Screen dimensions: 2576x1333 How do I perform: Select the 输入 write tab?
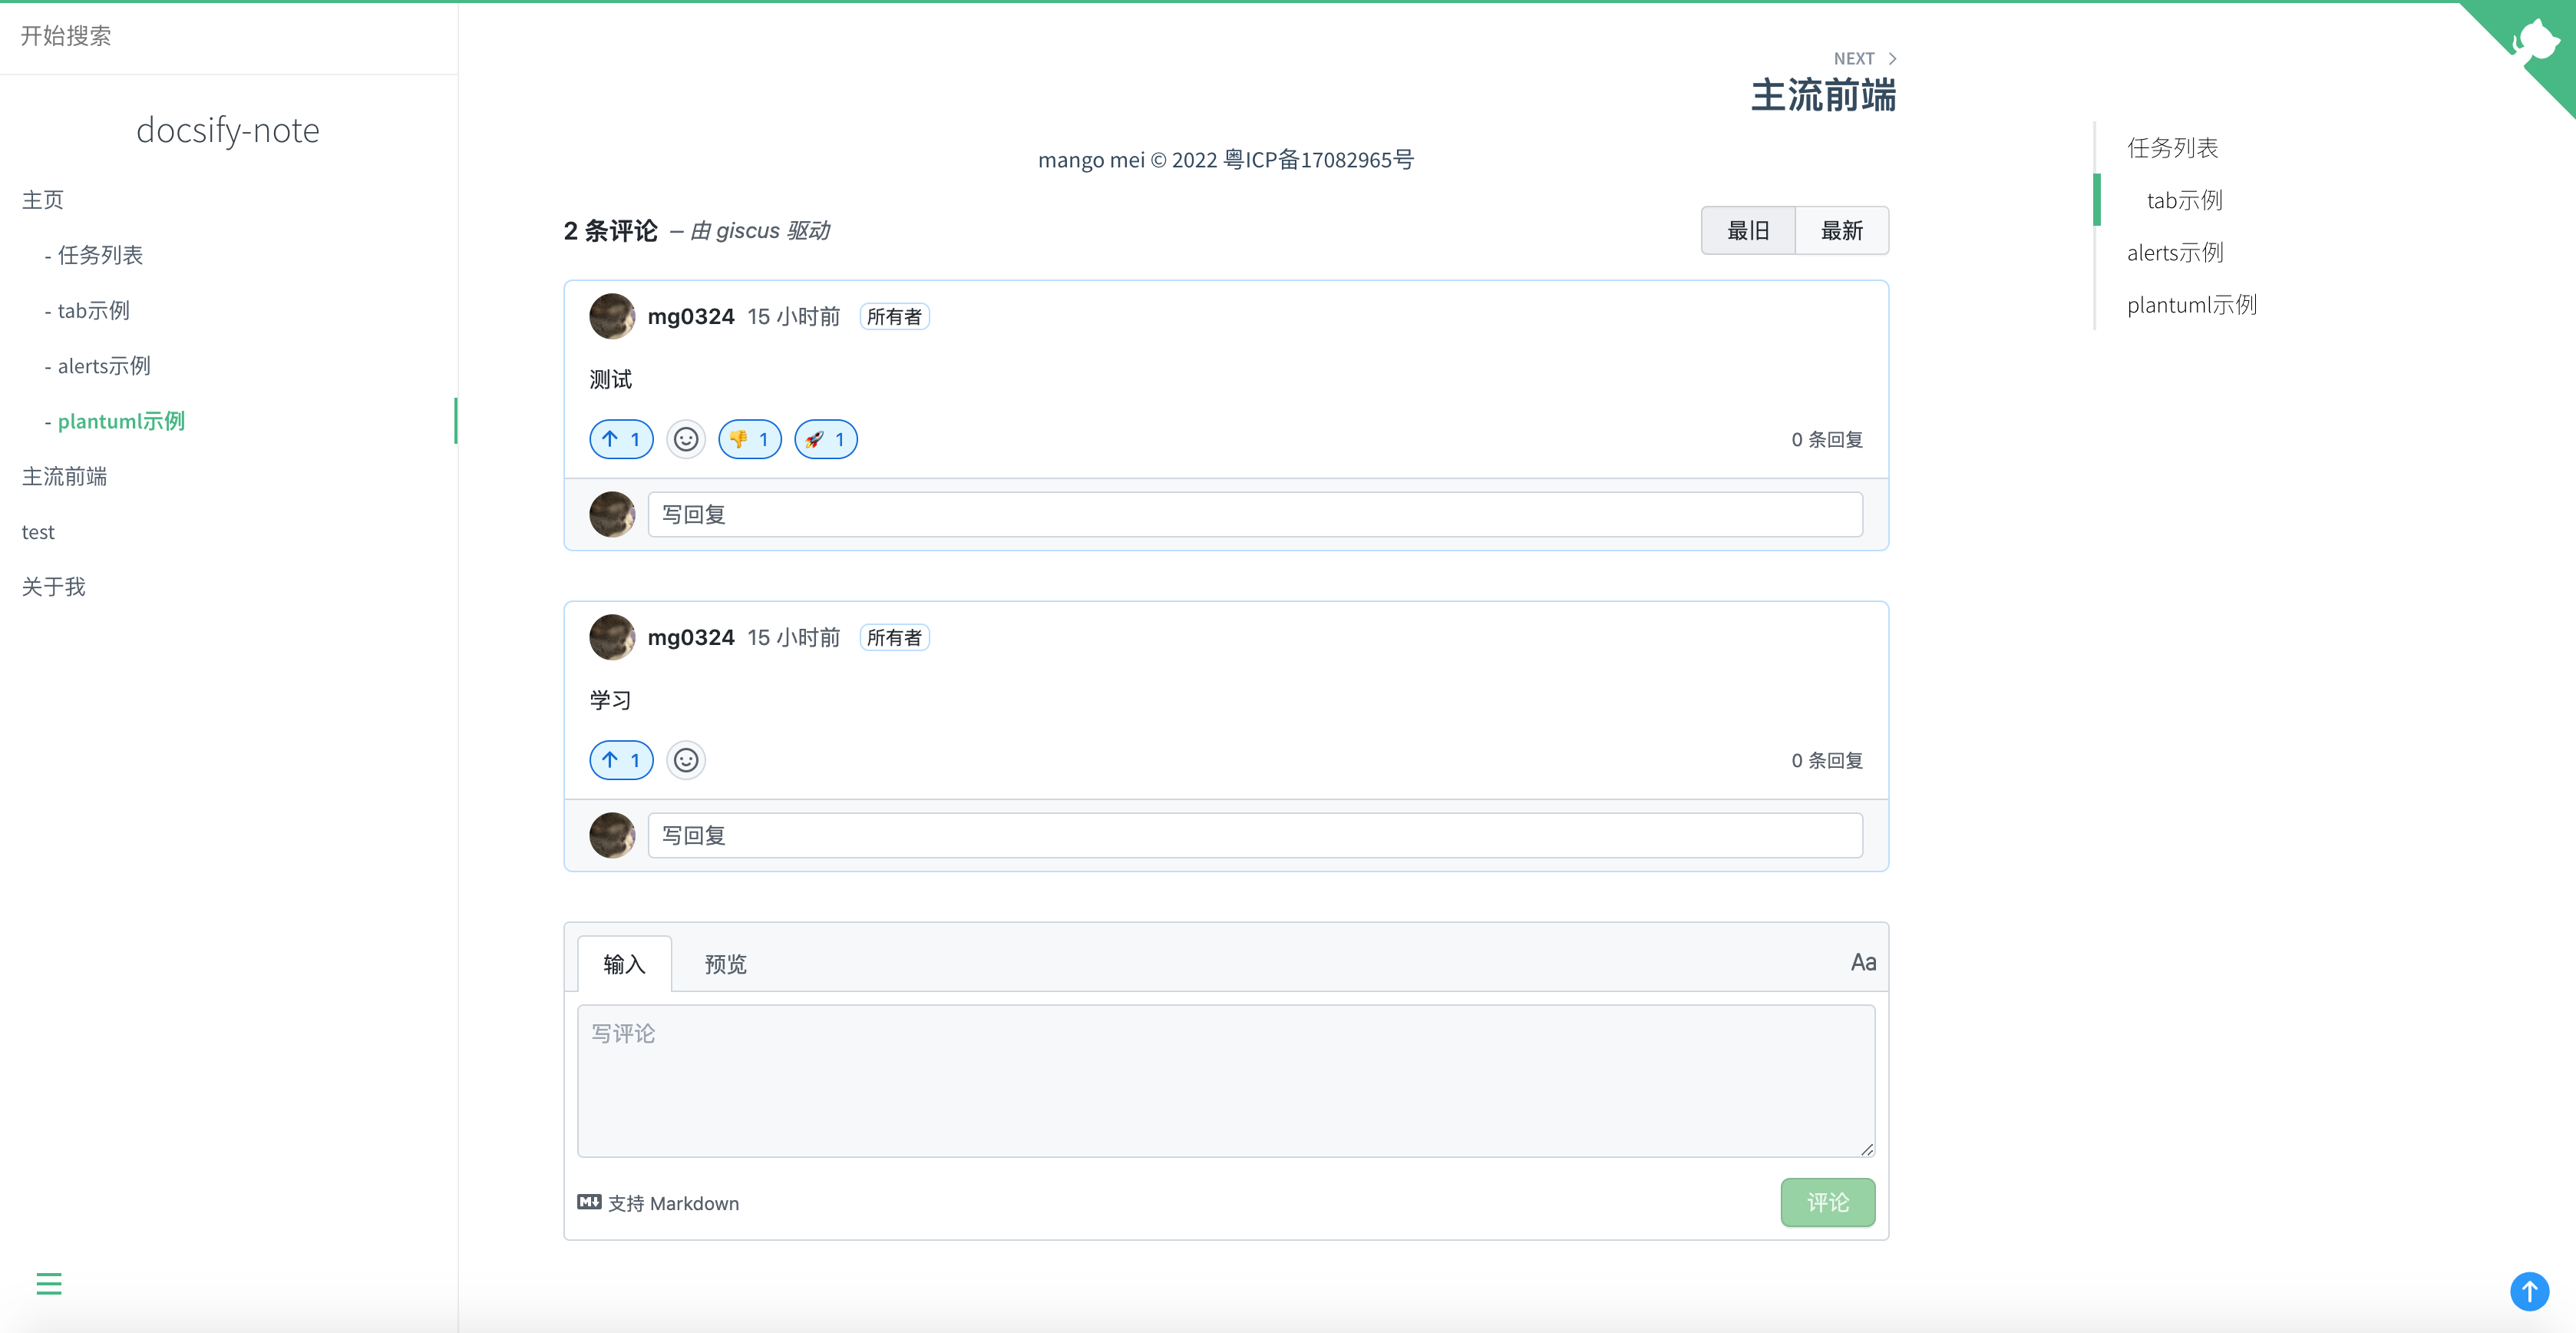624,964
